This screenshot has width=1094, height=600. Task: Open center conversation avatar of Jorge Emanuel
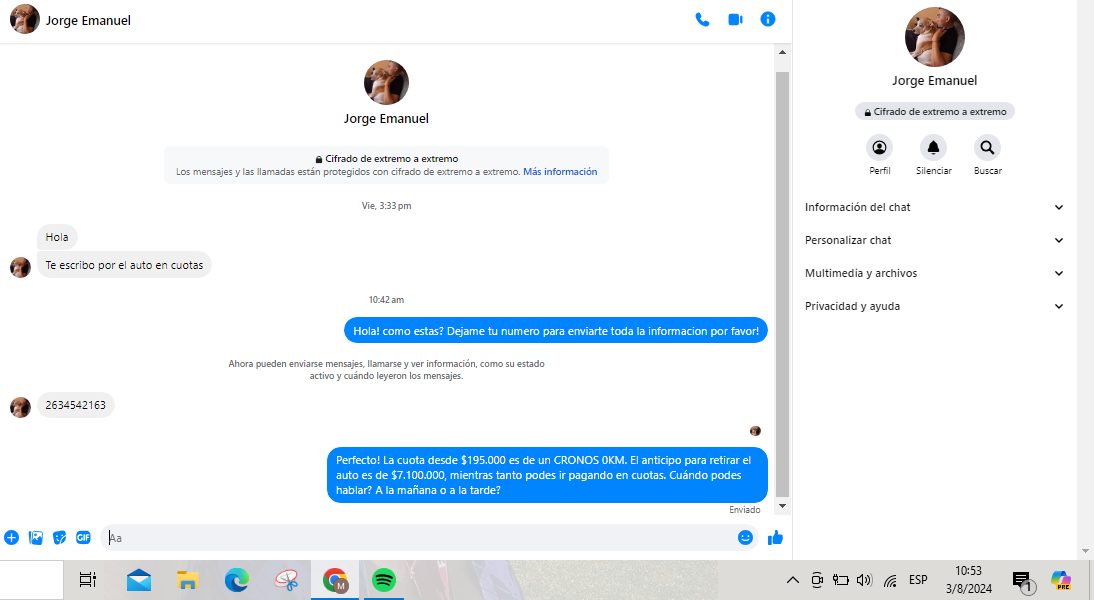coord(386,82)
